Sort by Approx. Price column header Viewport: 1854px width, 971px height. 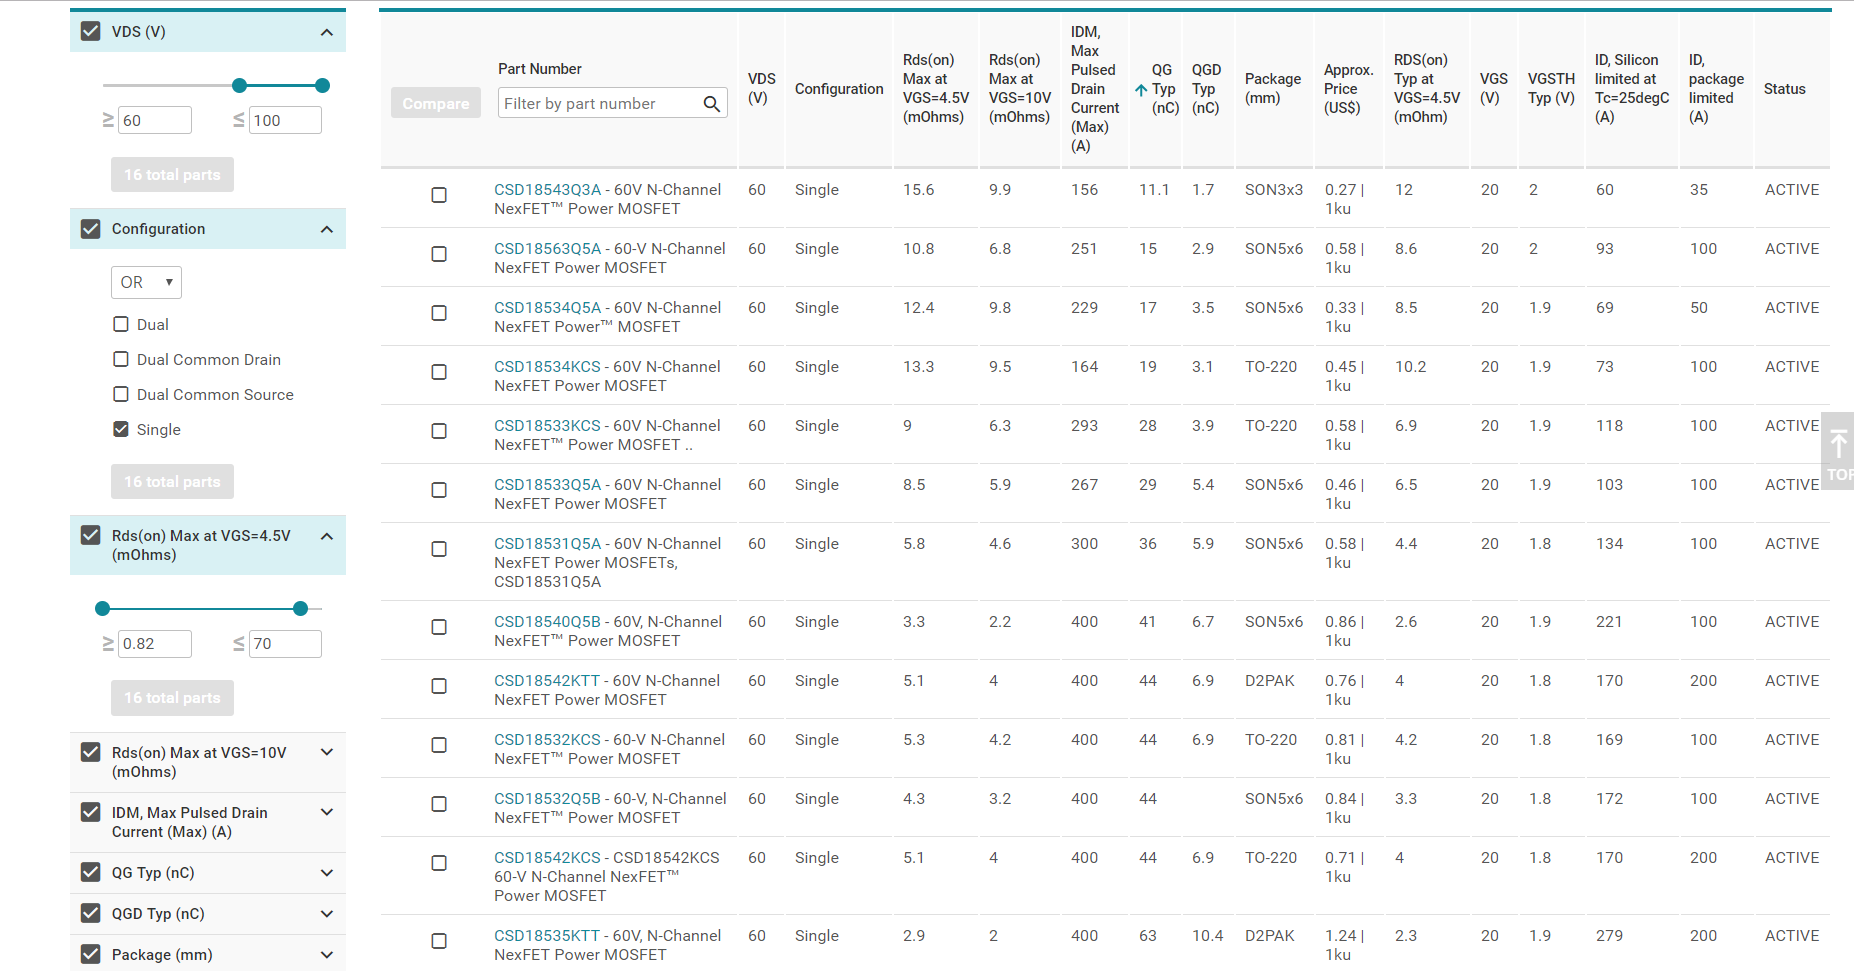click(1348, 88)
